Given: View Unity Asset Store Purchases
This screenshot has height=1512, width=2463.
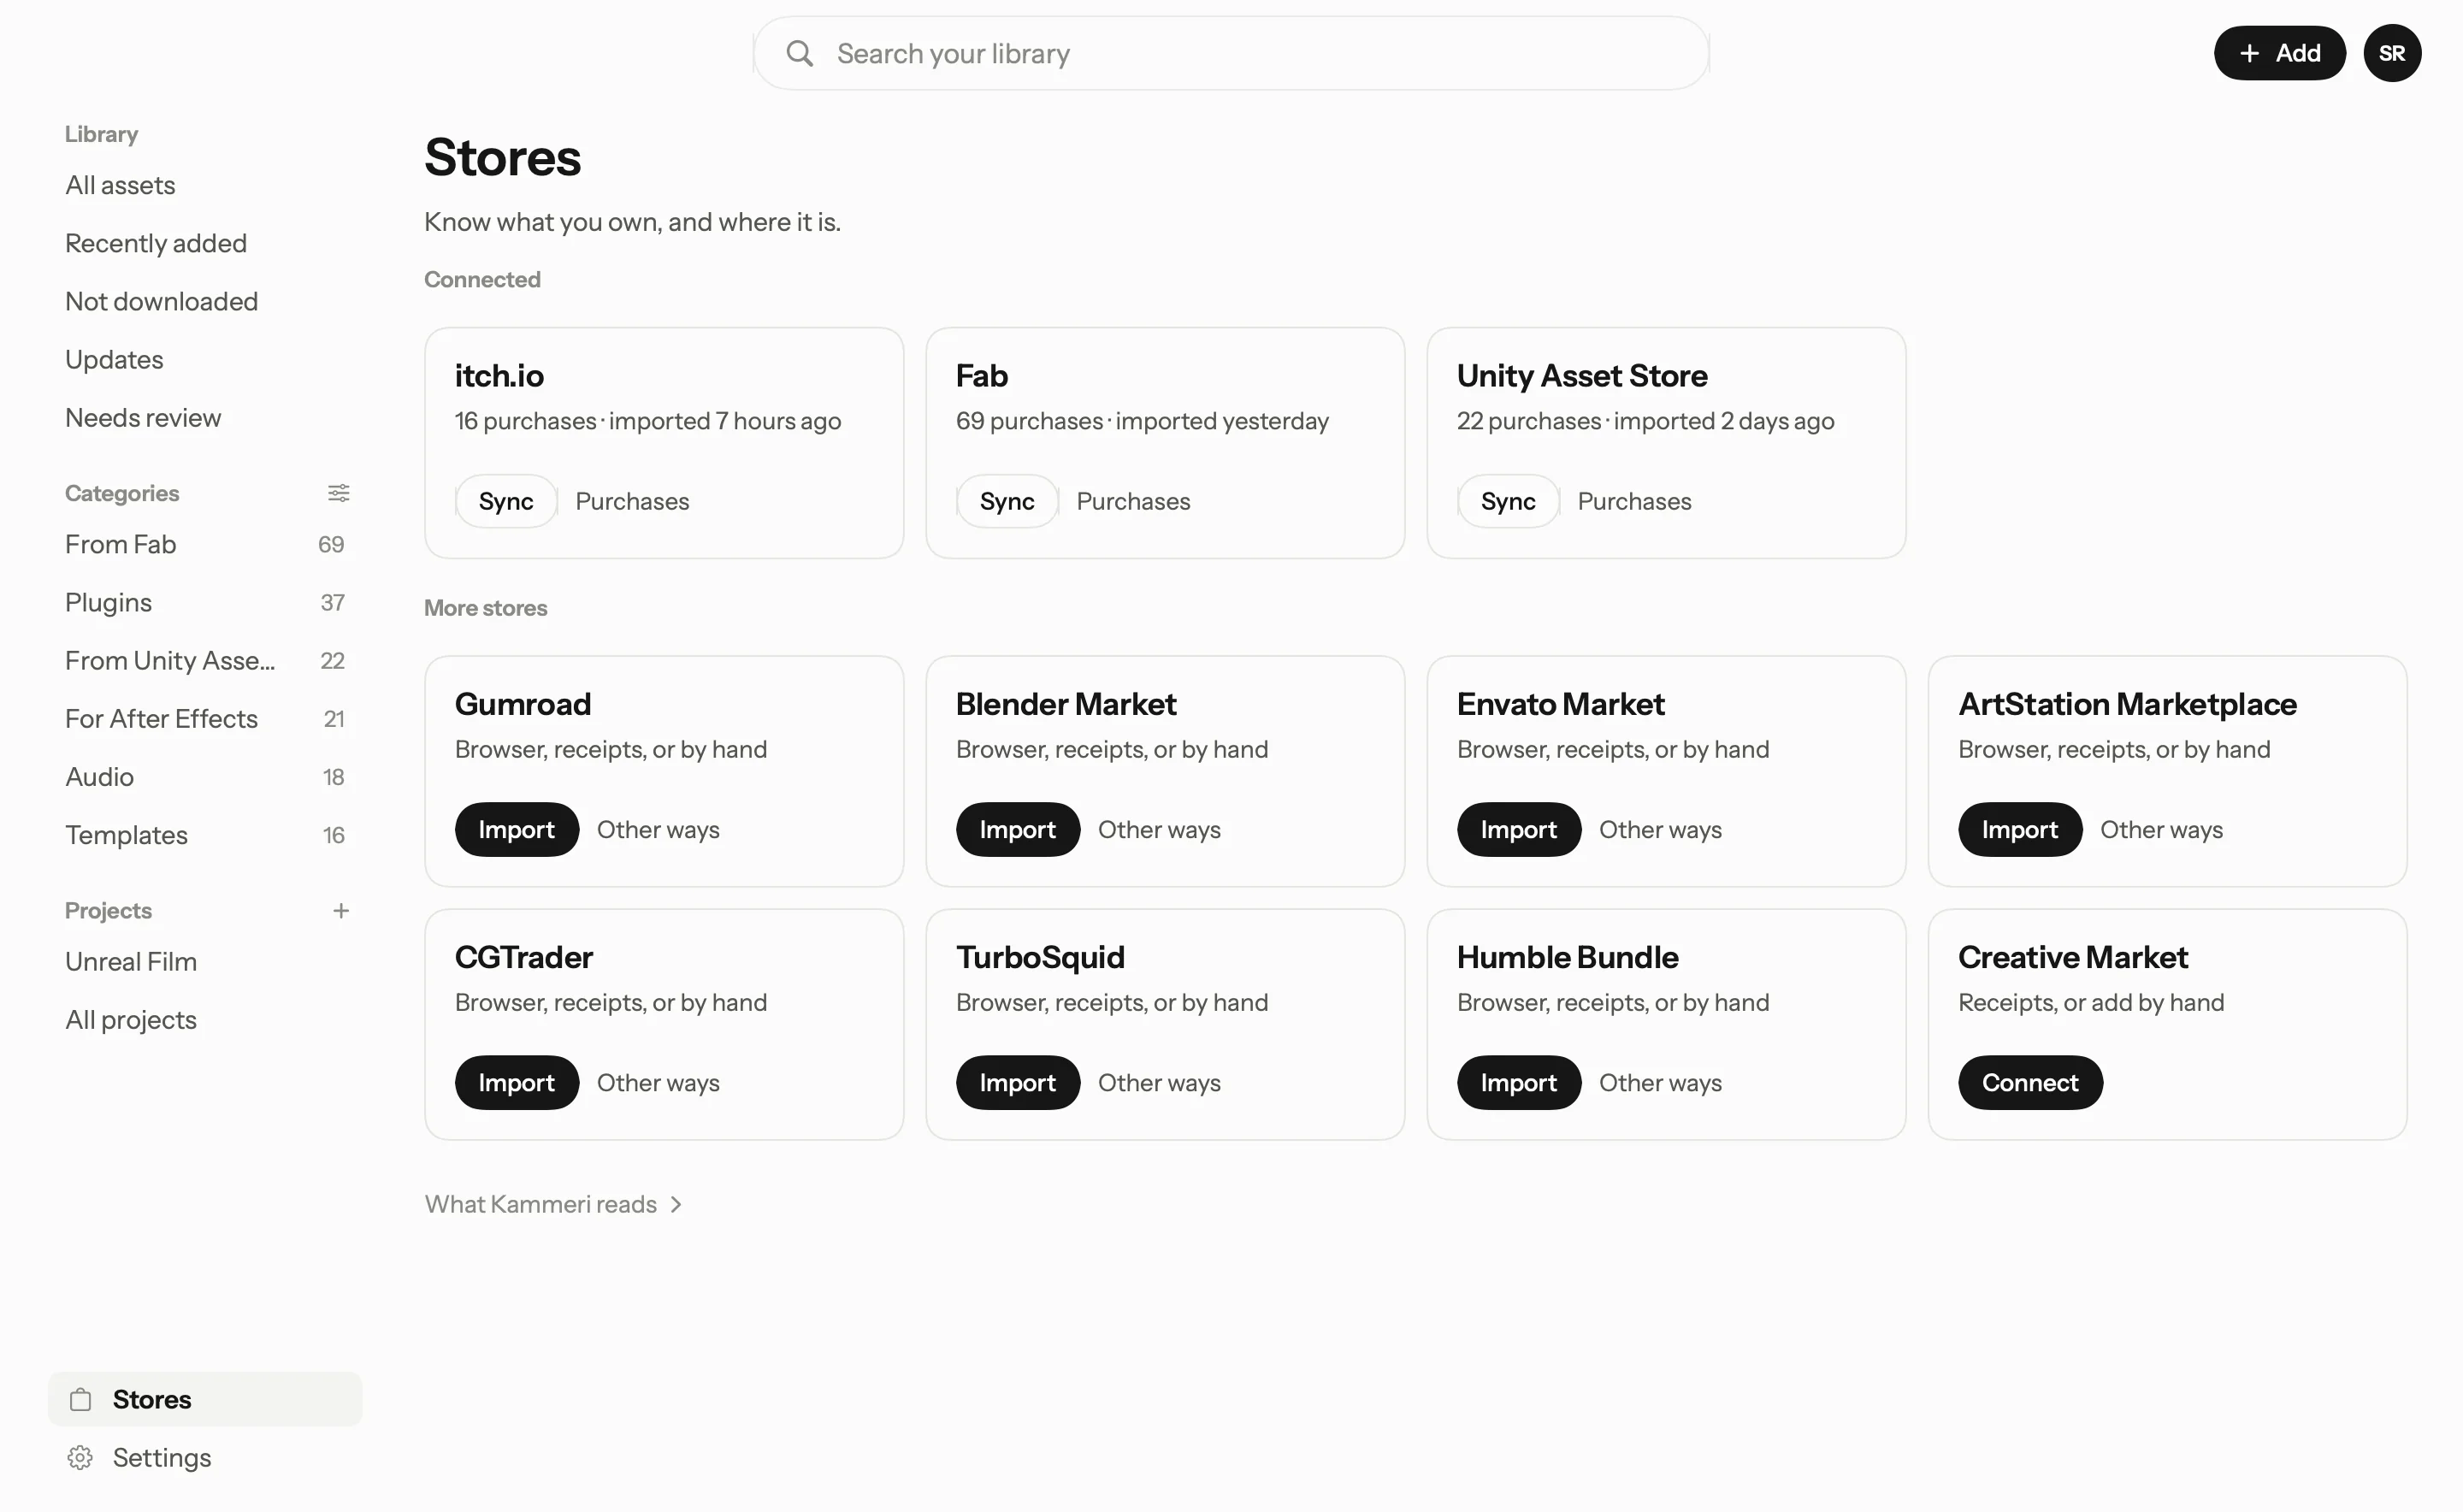Looking at the screenshot, I should coord(1634,501).
